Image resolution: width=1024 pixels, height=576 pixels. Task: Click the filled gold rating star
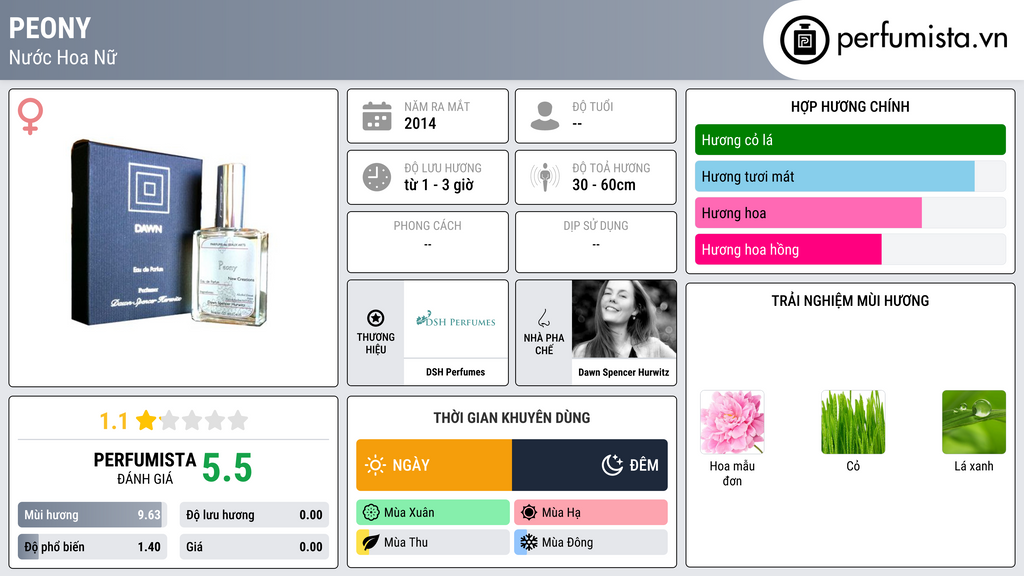[x=146, y=420]
